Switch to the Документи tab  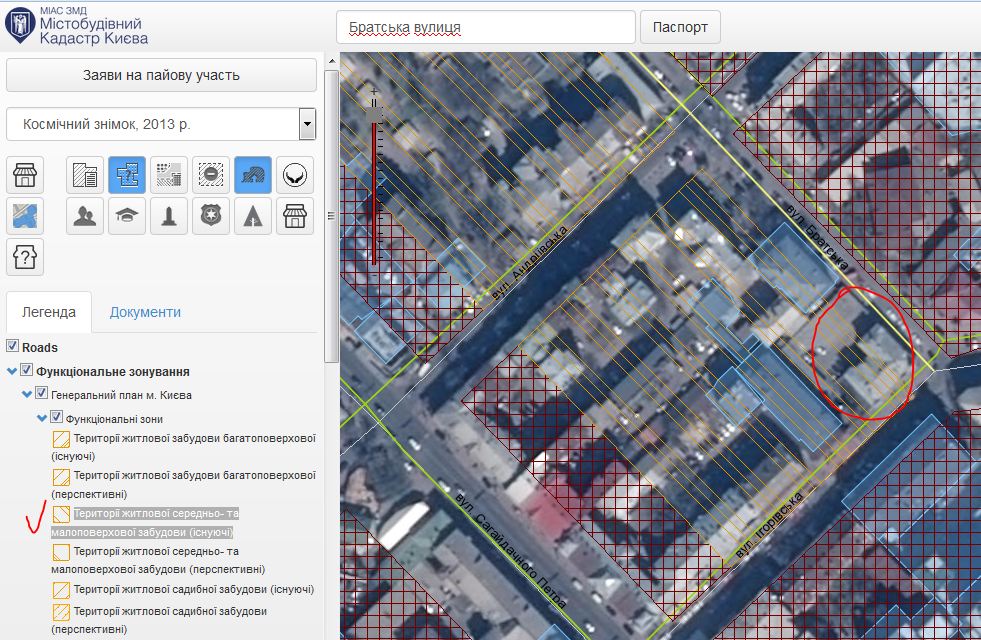(x=145, y=312)
